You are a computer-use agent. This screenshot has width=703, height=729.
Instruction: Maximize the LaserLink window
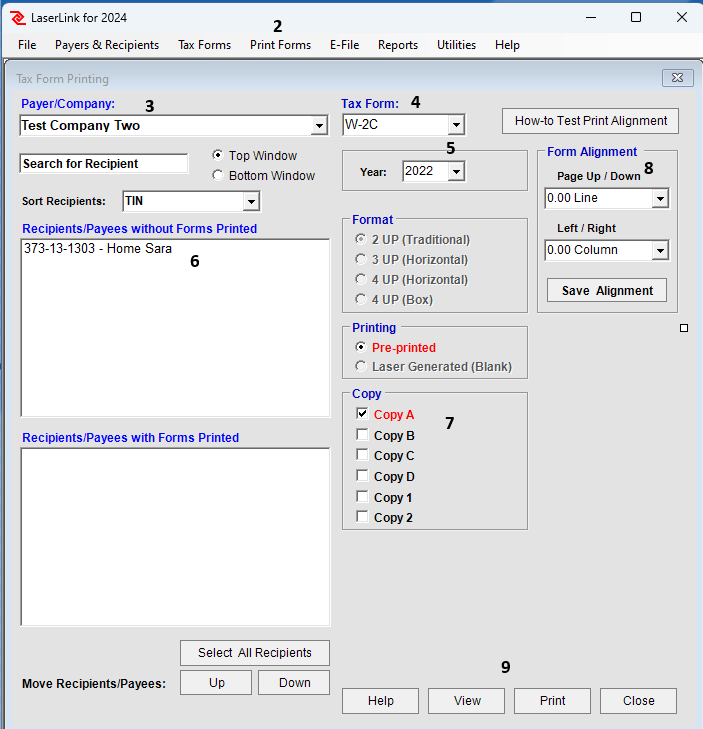636,18
